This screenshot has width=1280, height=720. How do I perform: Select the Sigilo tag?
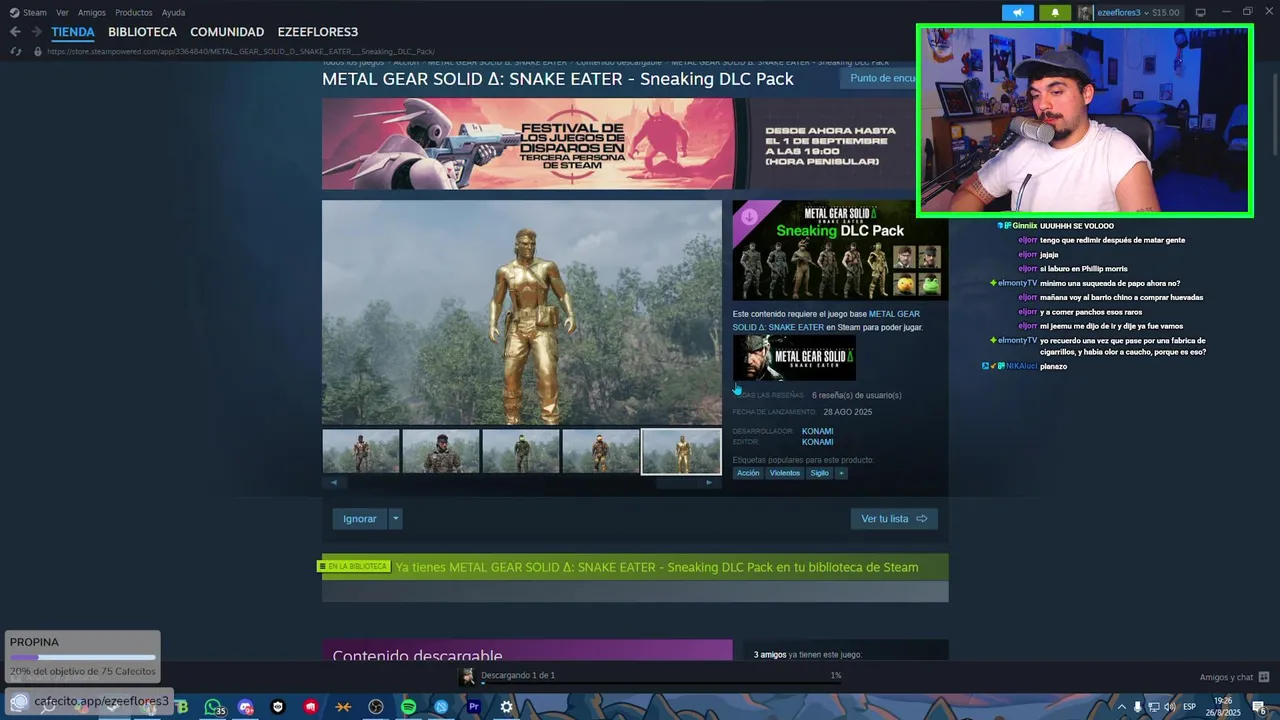click(x=819, y=473)
